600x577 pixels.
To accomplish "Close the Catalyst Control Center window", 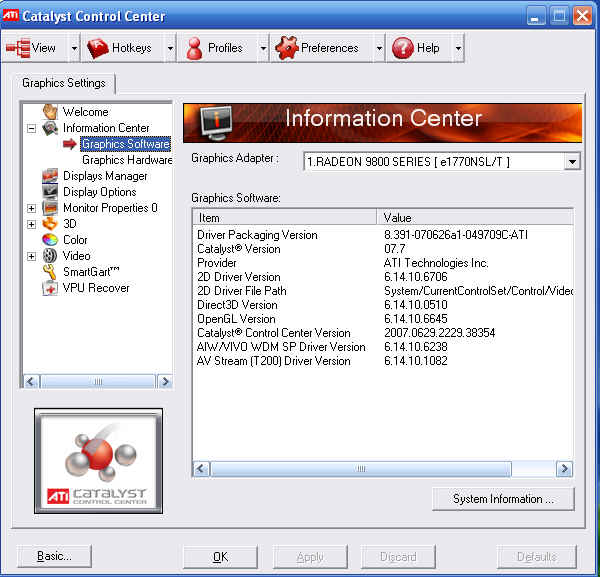I will (582, 16).
